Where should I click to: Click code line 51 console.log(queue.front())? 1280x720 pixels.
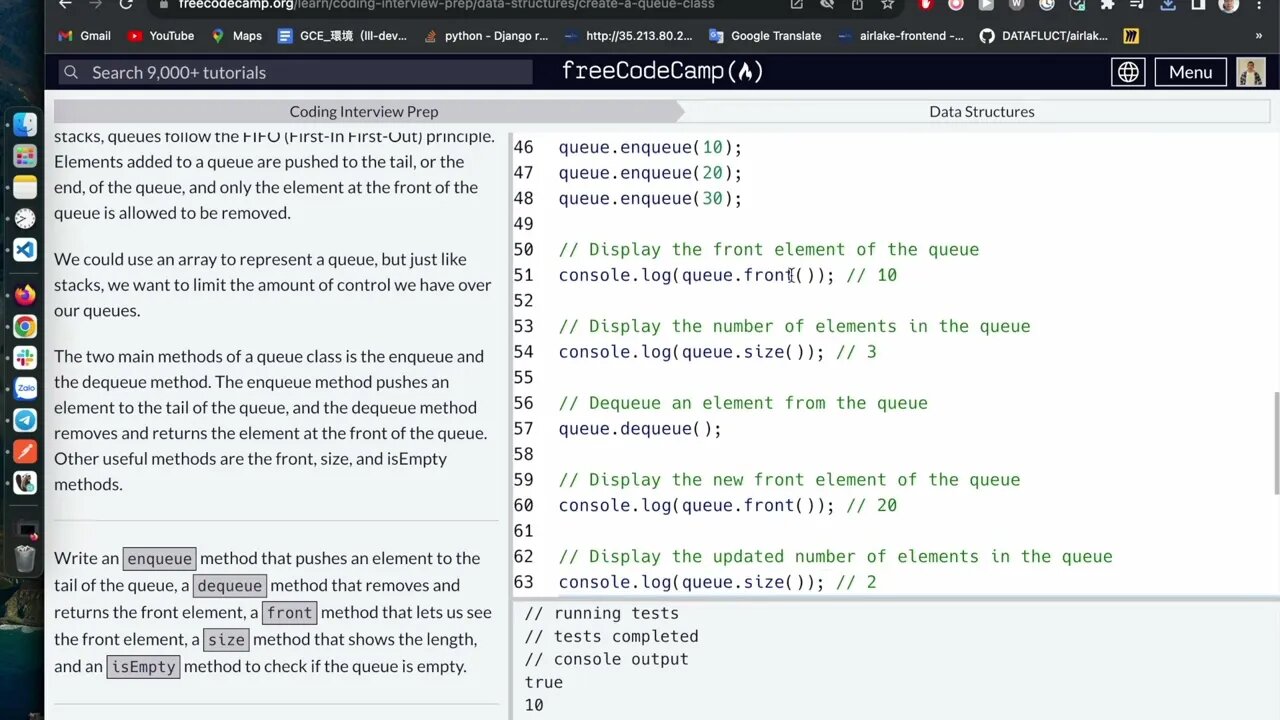(727, 275)
